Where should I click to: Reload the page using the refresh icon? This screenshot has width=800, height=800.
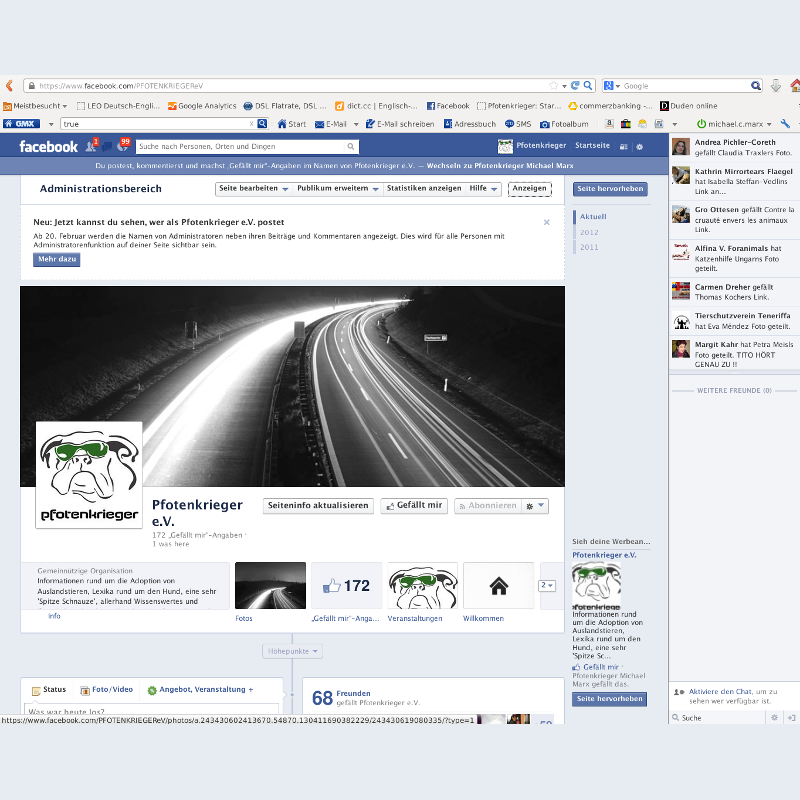[575, 85]
